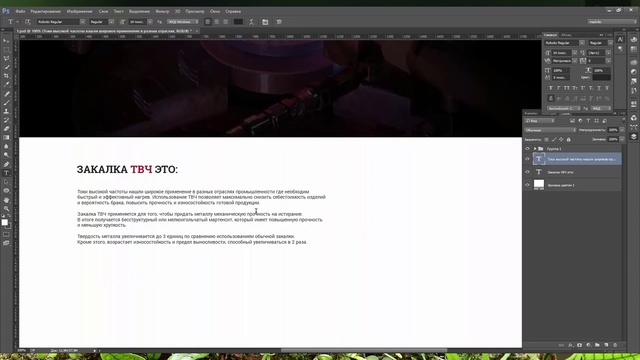The image size is (640, 360).
Task: Select the Horizontal Type tool
Action: pyautogui.click(x=6, y=173)
